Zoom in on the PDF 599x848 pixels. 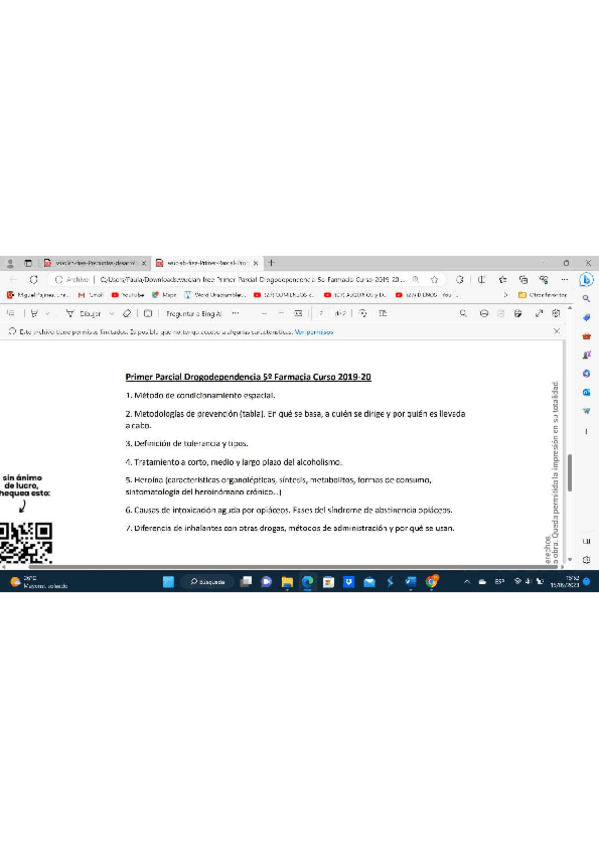point(281,313)
